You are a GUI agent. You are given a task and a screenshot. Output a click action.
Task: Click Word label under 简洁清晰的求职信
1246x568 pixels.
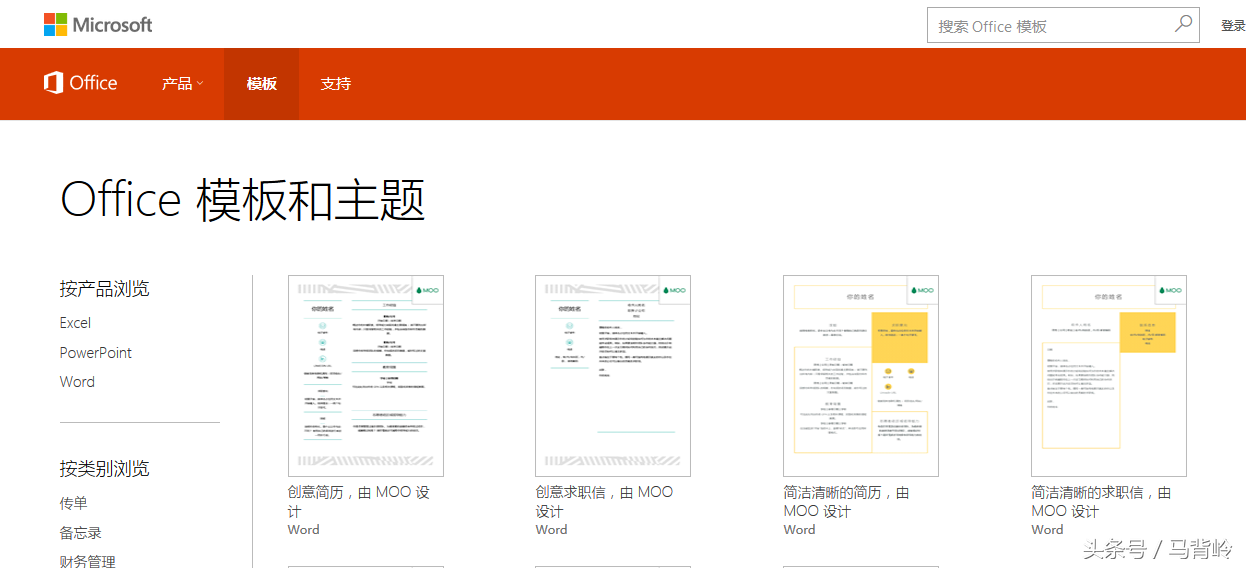pyautogui.click(x=1048, y=530)
